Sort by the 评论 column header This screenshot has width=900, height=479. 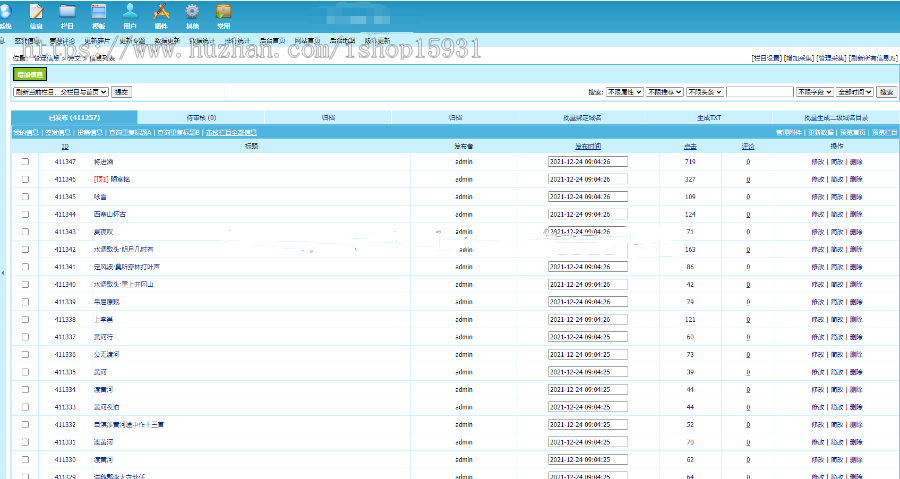pos(748,147)
